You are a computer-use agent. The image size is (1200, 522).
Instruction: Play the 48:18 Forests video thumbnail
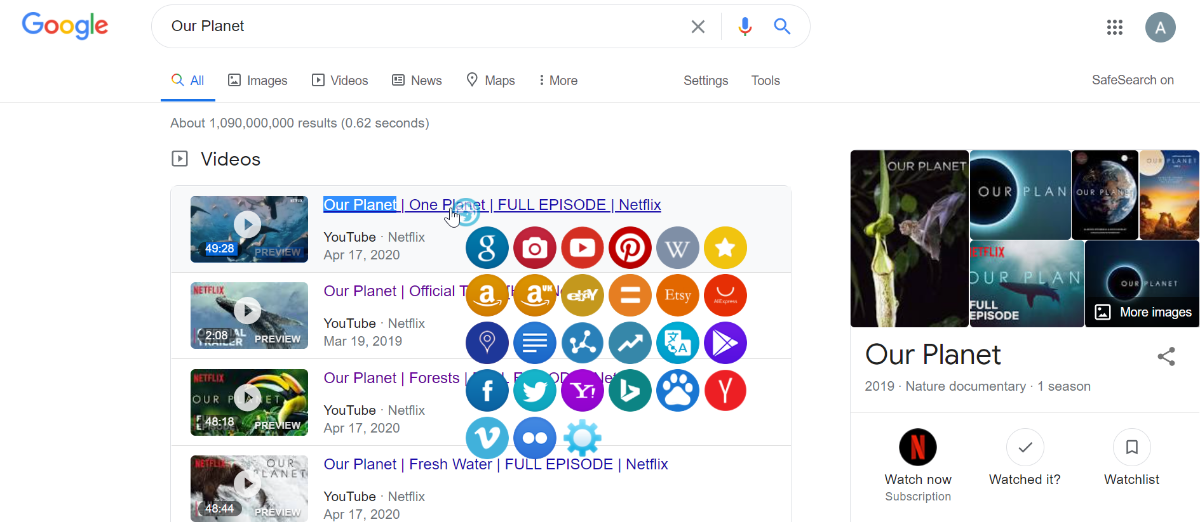(x=249, y=402)
